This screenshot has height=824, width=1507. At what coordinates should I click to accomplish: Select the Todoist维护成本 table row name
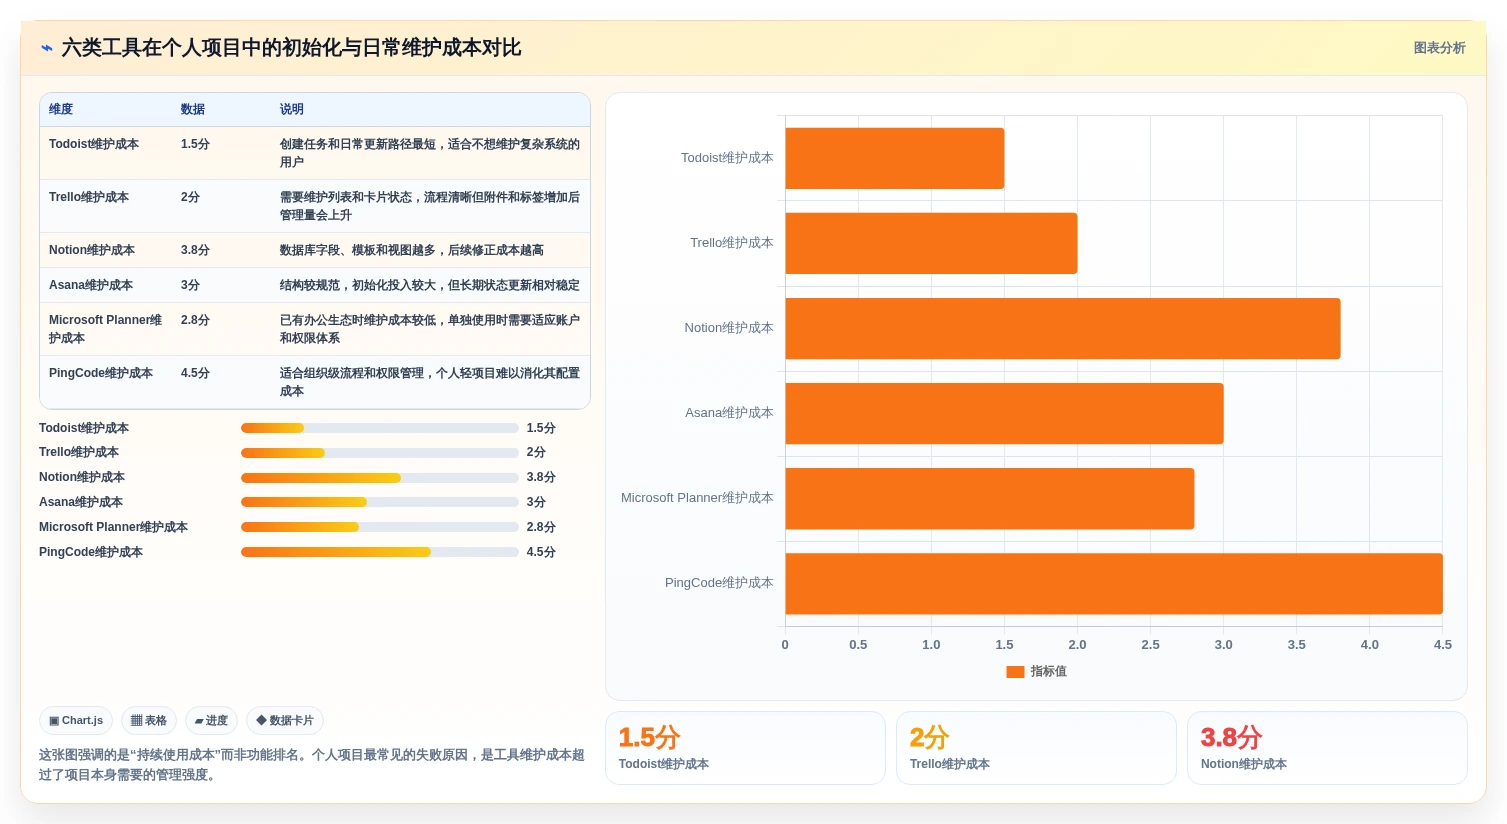click(x=94, y=144)
